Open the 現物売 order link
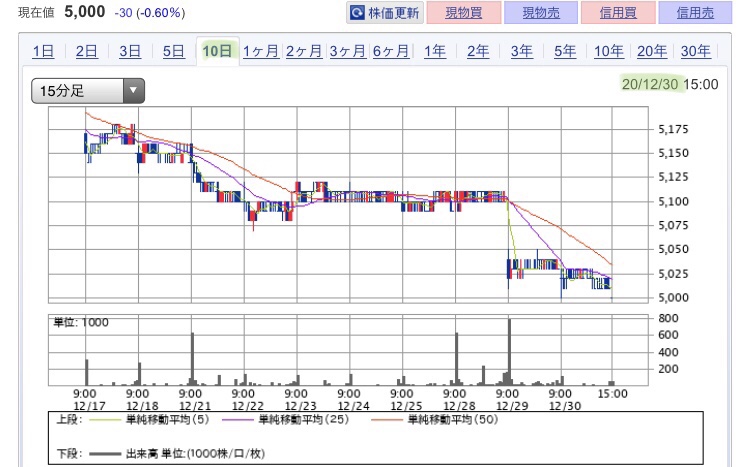This screenshot has width=741, height=467. pyautogui.click(x=541, y=13)
